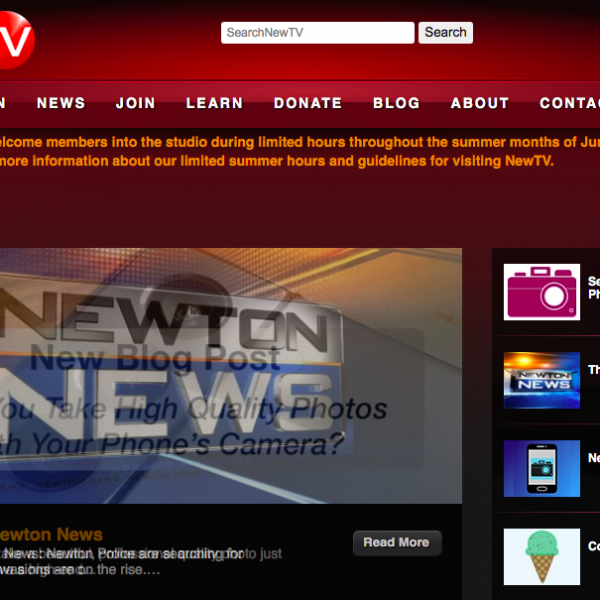600x600 pixels.
Task: Click the red NewTV logo
Action: click(12, 40)
